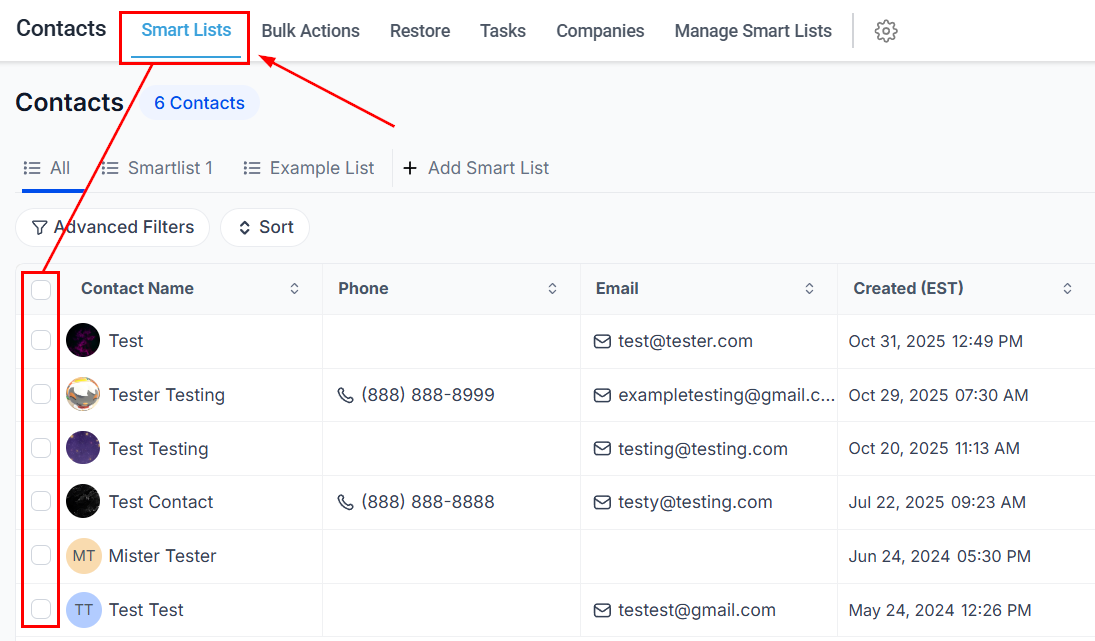
Task: Sort by the Contact Name column arrows
Action: pyautogui.click(x=295, y=288)
